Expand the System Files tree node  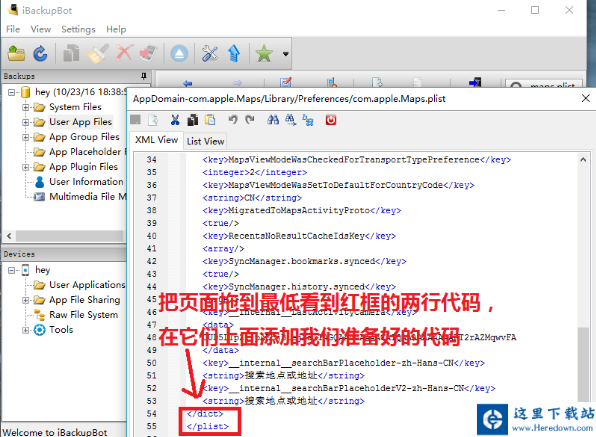tap(25, 107)
